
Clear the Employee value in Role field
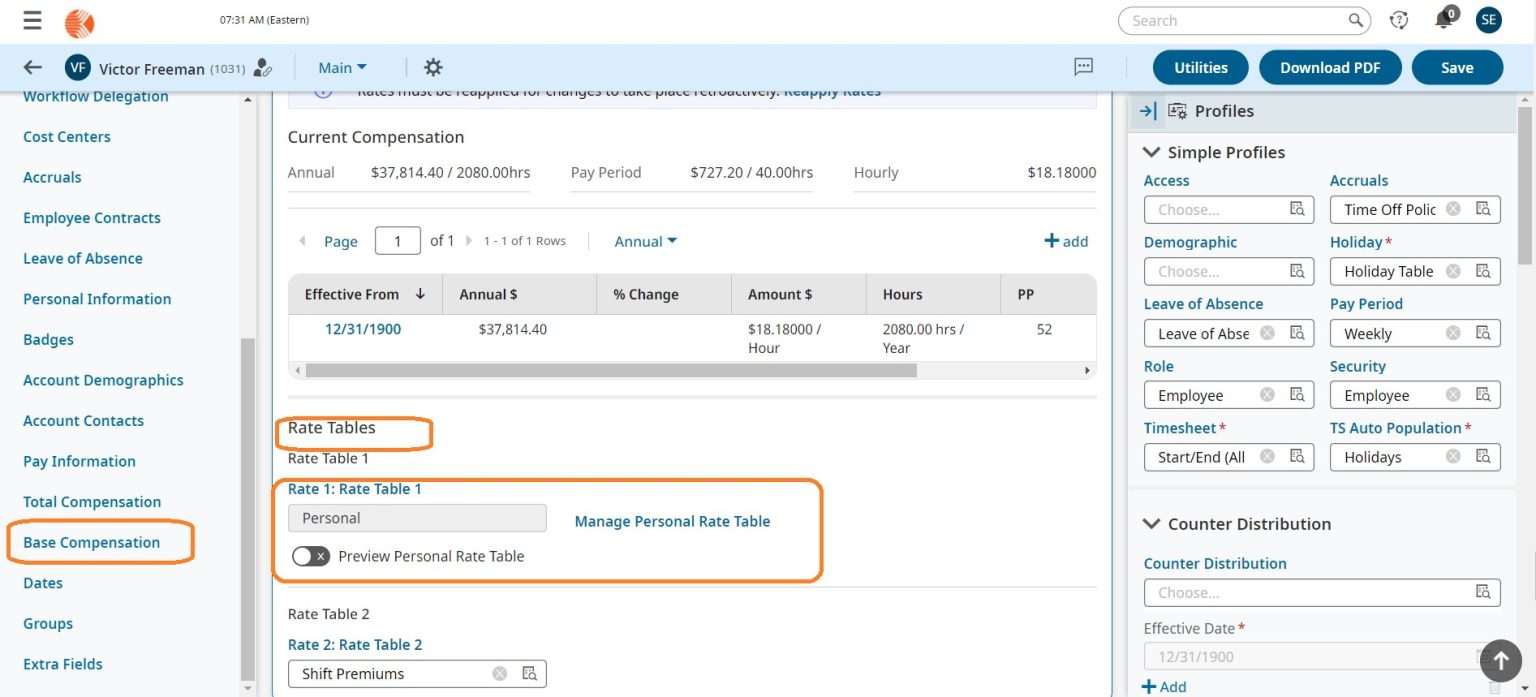1266,394
